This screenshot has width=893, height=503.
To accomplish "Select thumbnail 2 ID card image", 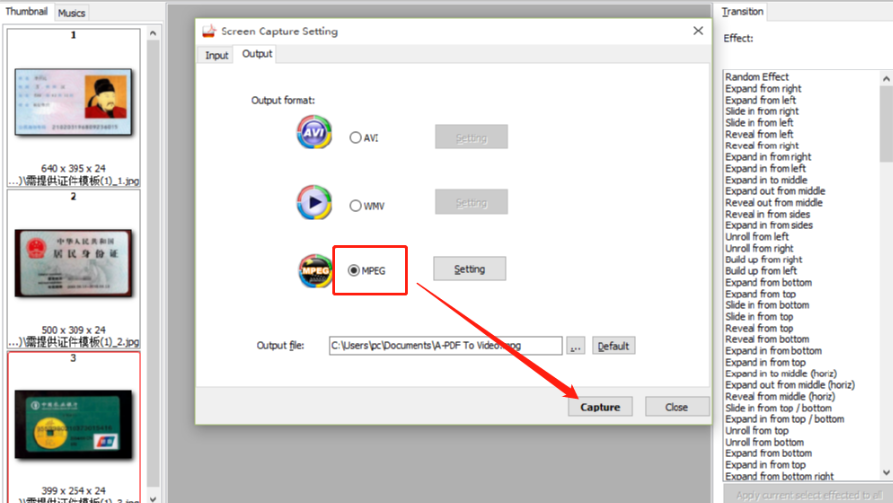I will 73,263.
